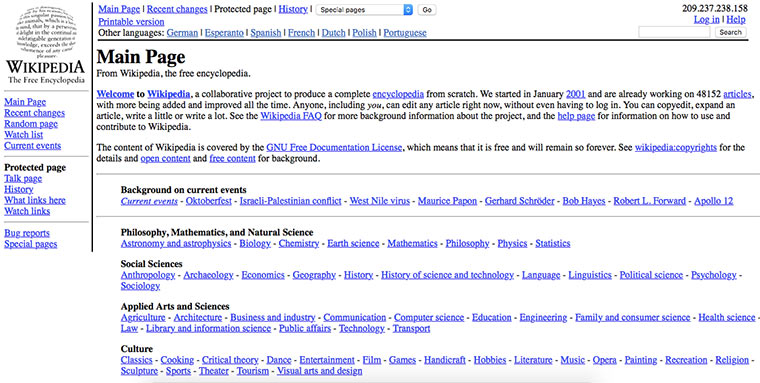
Task: Open the Computer science topic link
Action: point(429,318)
